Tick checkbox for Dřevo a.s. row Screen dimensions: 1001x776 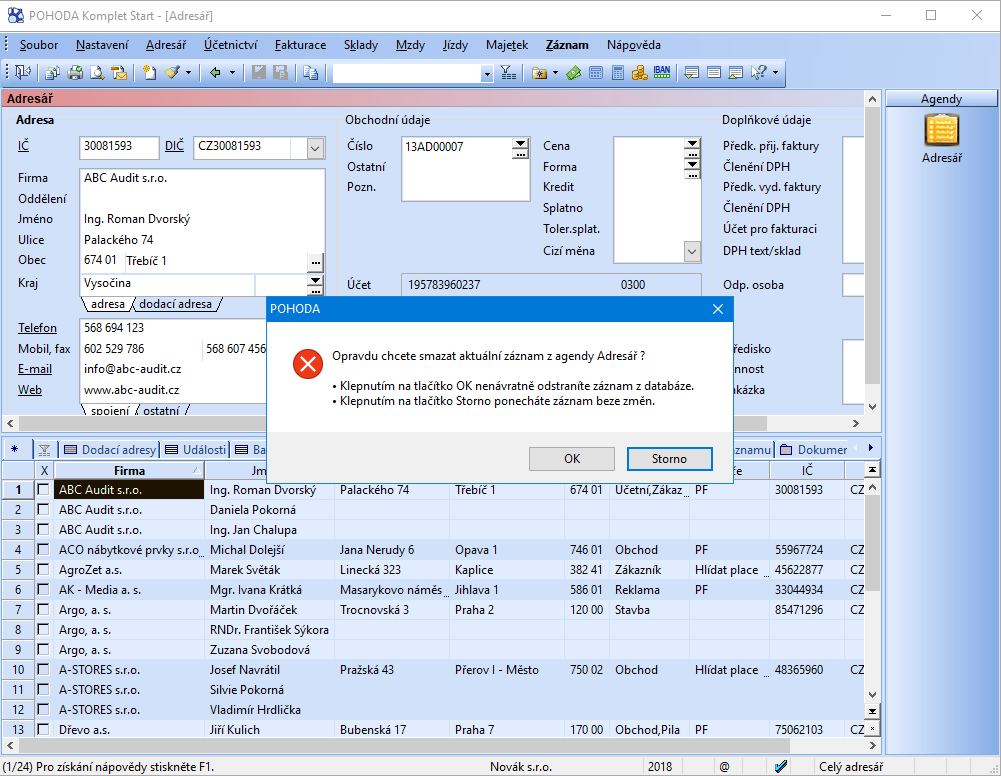point(43,729)
